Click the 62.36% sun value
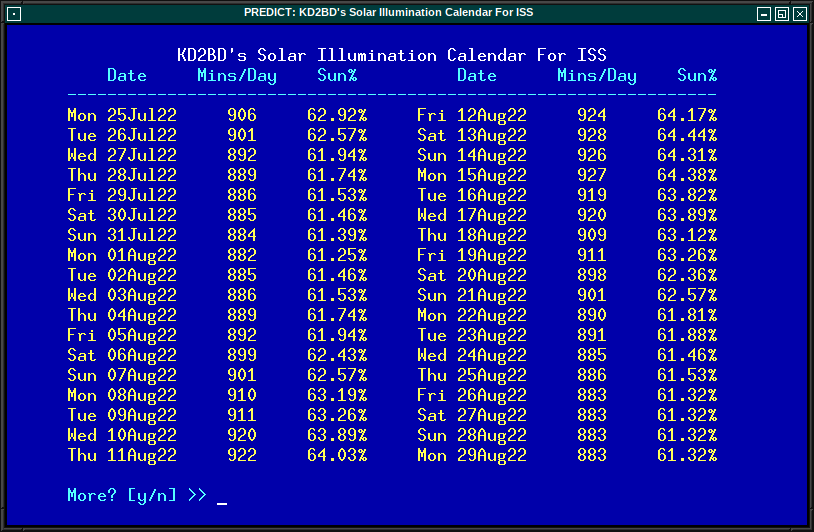814x532 pixels. 687,275
